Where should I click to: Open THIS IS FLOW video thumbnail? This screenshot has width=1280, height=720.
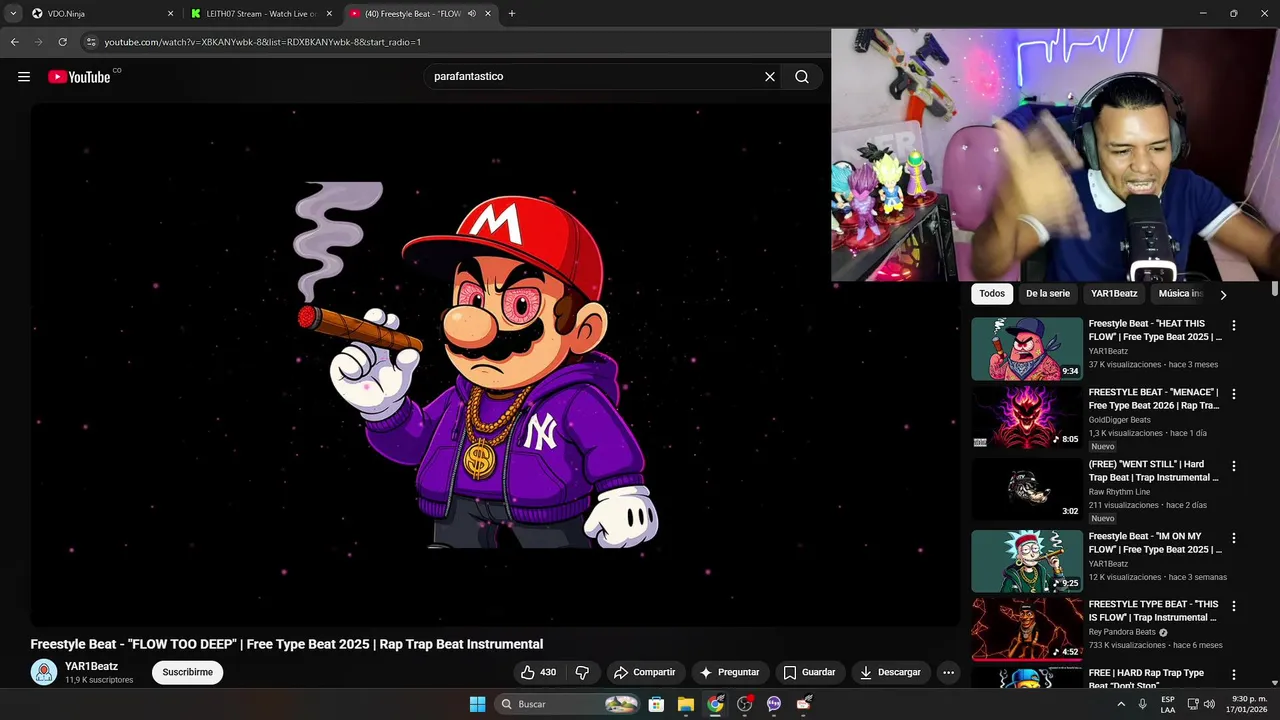(1027, 629)
